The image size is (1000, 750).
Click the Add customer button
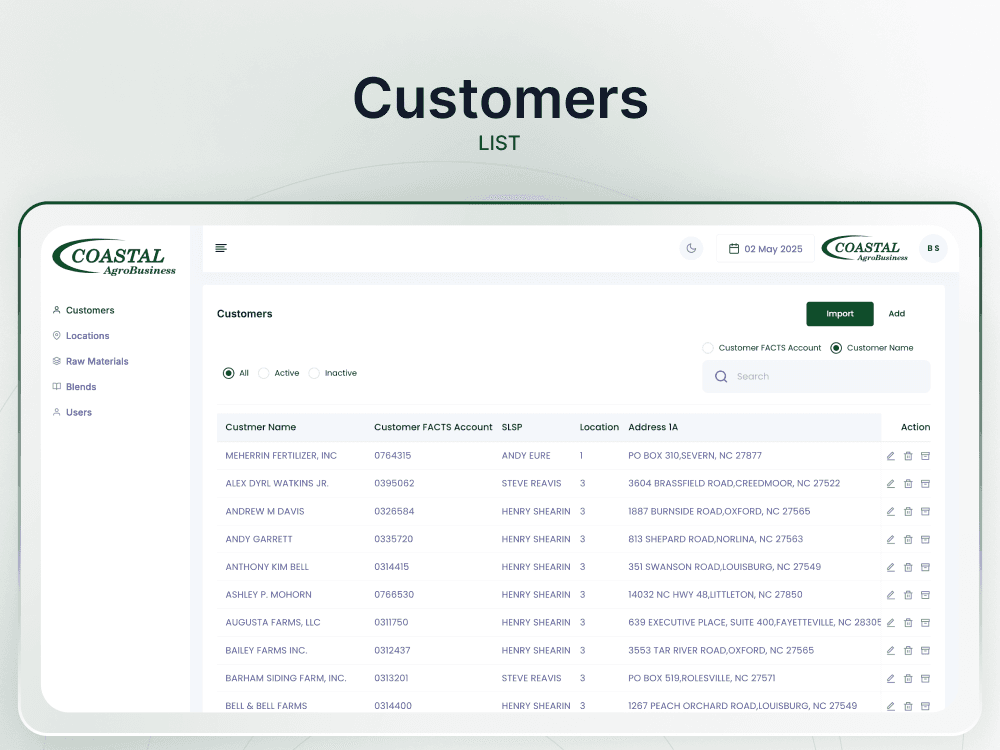pyautogui.click(x=897, y=314)
